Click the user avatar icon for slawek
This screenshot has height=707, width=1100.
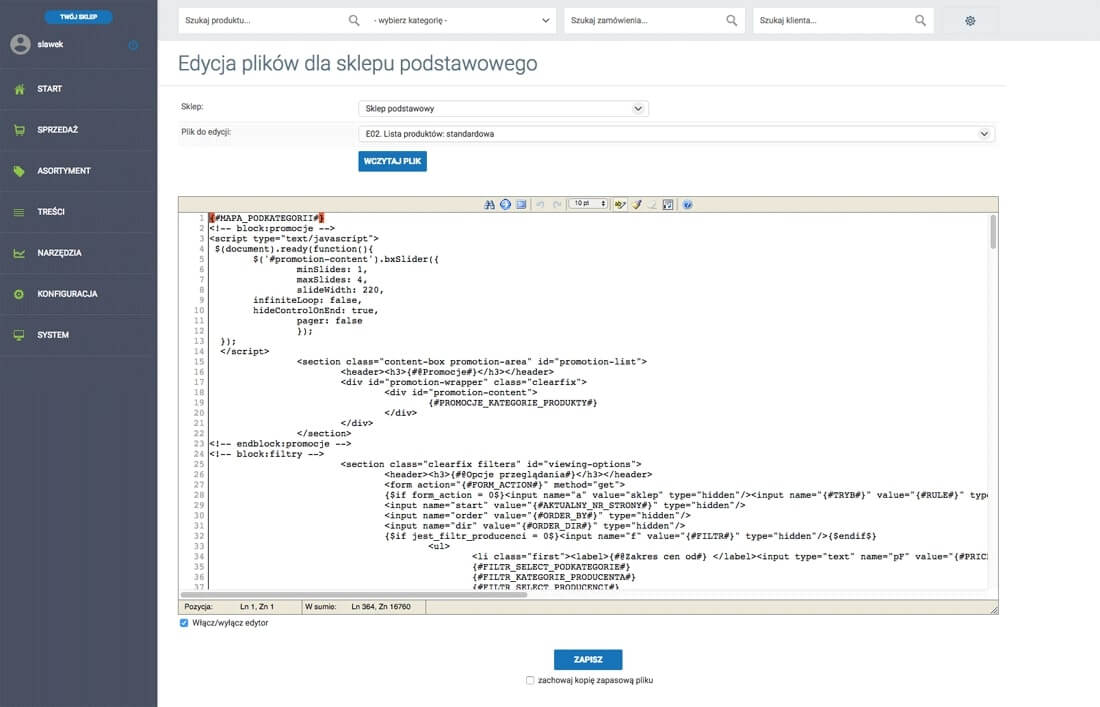[x=20, y=44]
